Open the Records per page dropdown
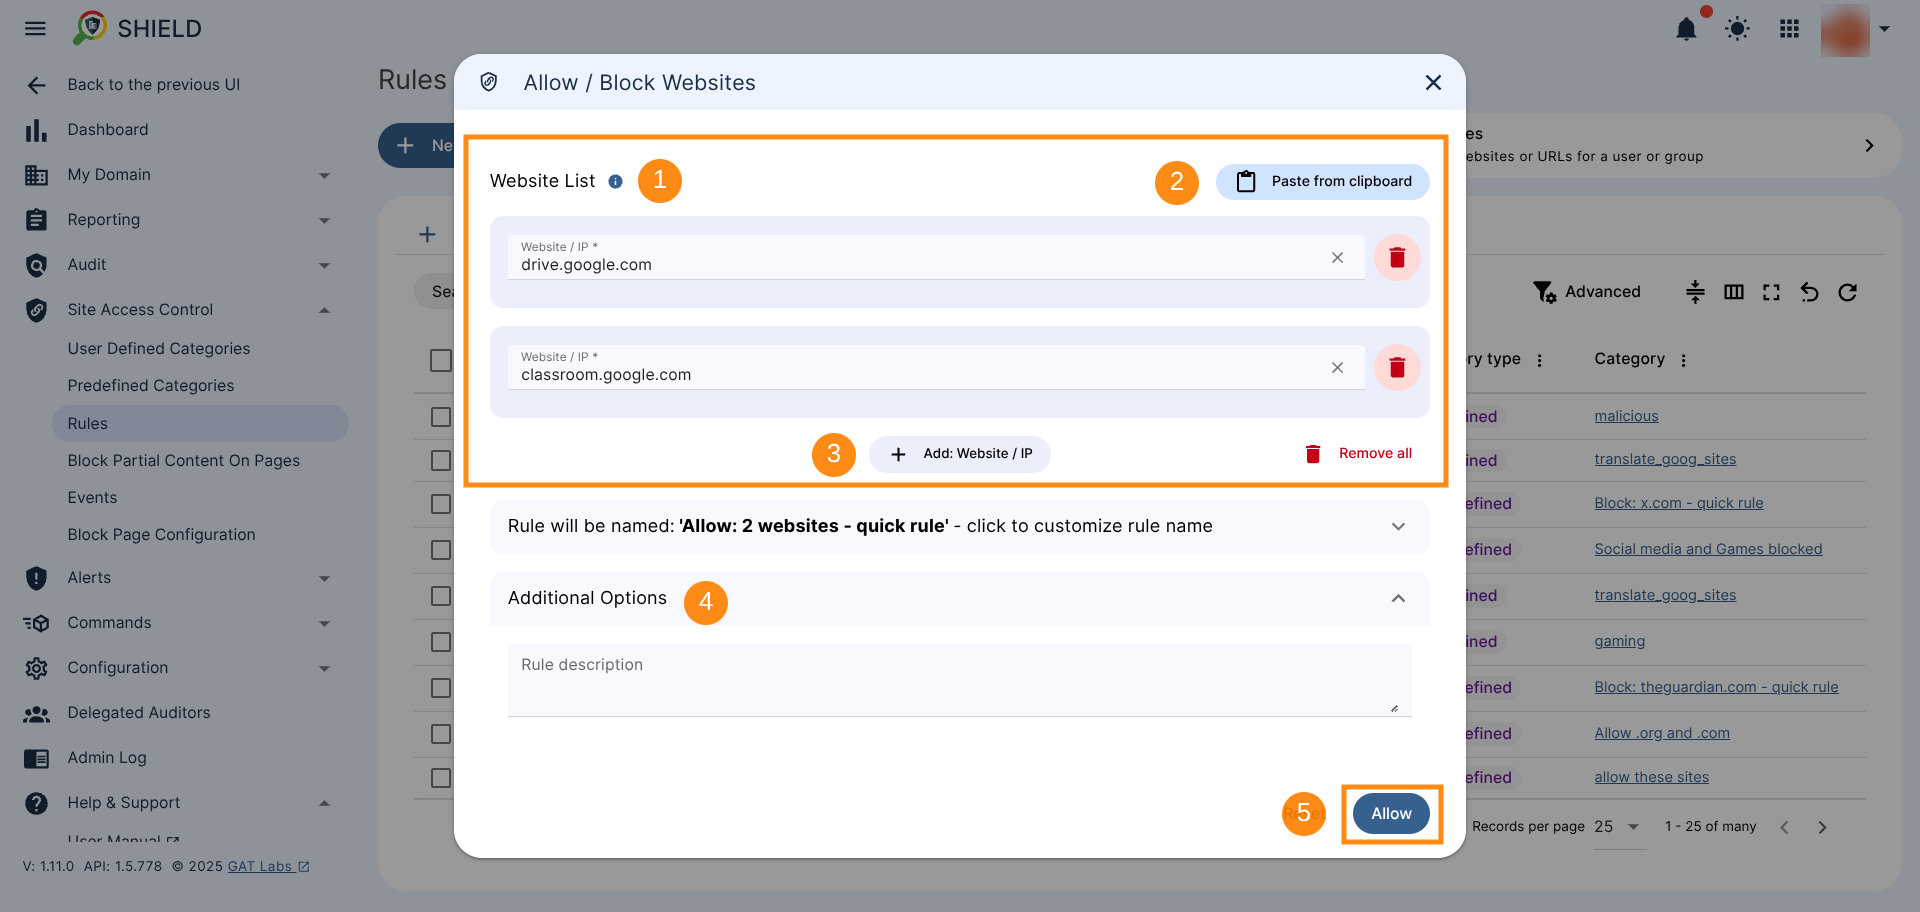This screenshot has width=1920, height=912. 1618,827
